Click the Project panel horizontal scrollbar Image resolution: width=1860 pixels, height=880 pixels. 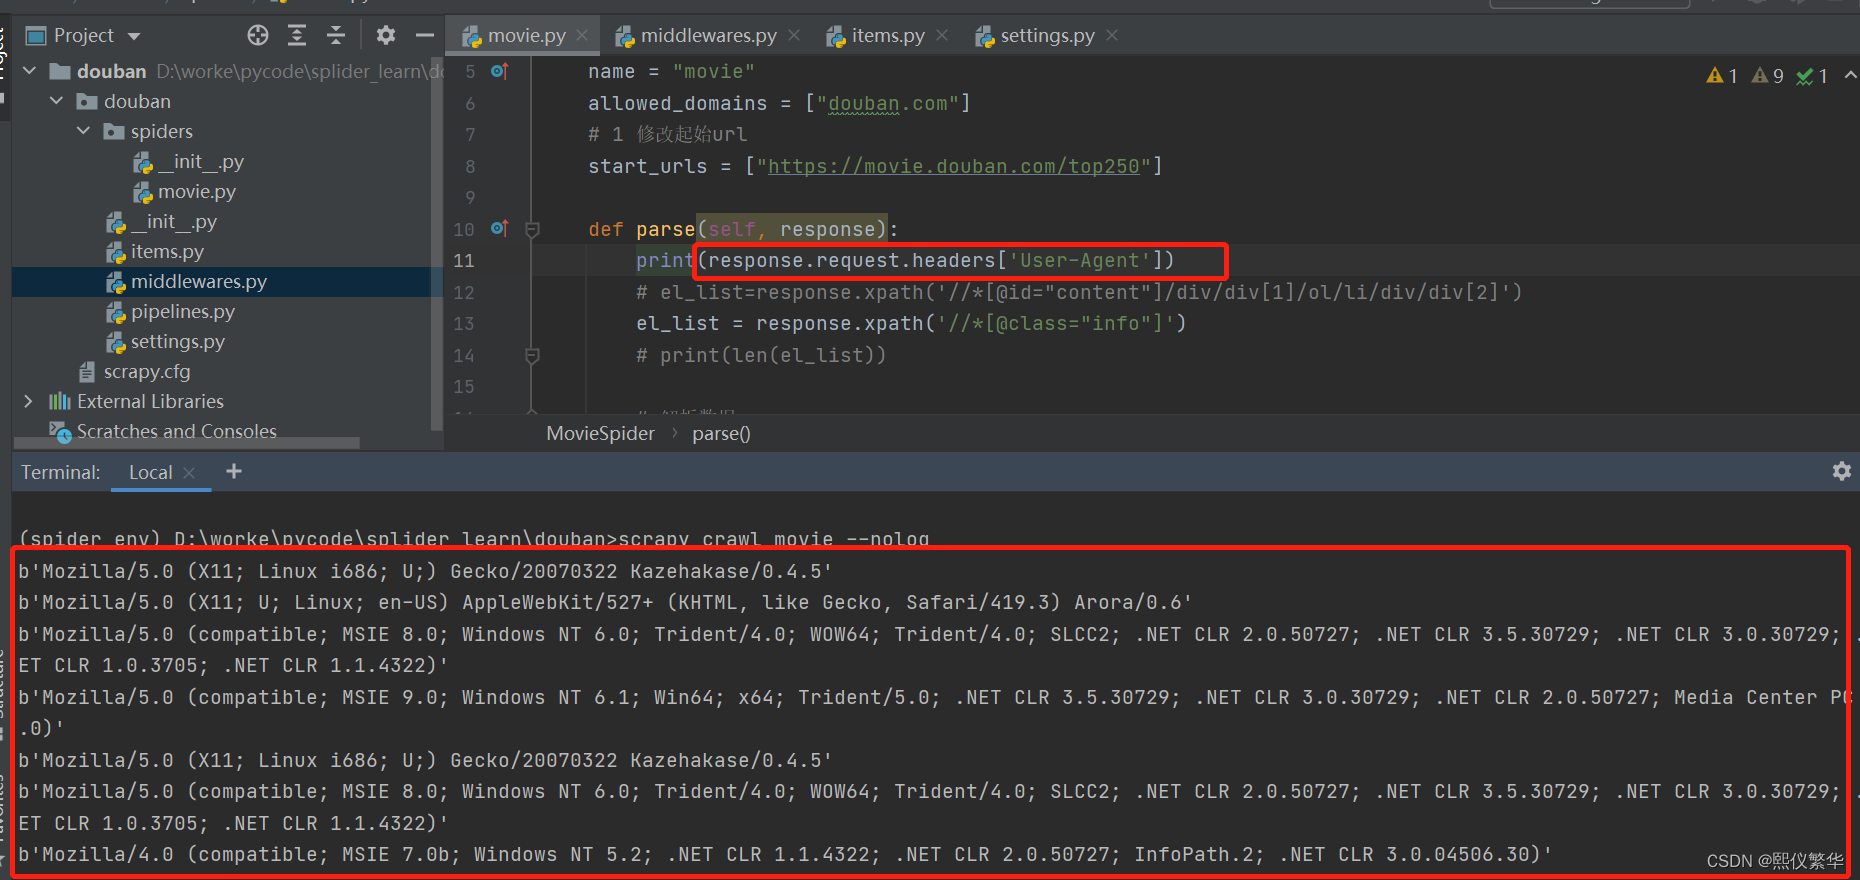(x=187, y=442)
